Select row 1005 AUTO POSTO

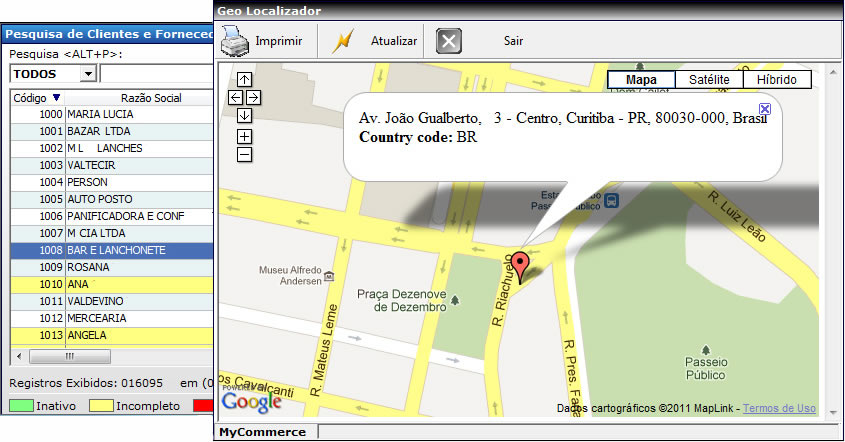click(x=112, y=199)
